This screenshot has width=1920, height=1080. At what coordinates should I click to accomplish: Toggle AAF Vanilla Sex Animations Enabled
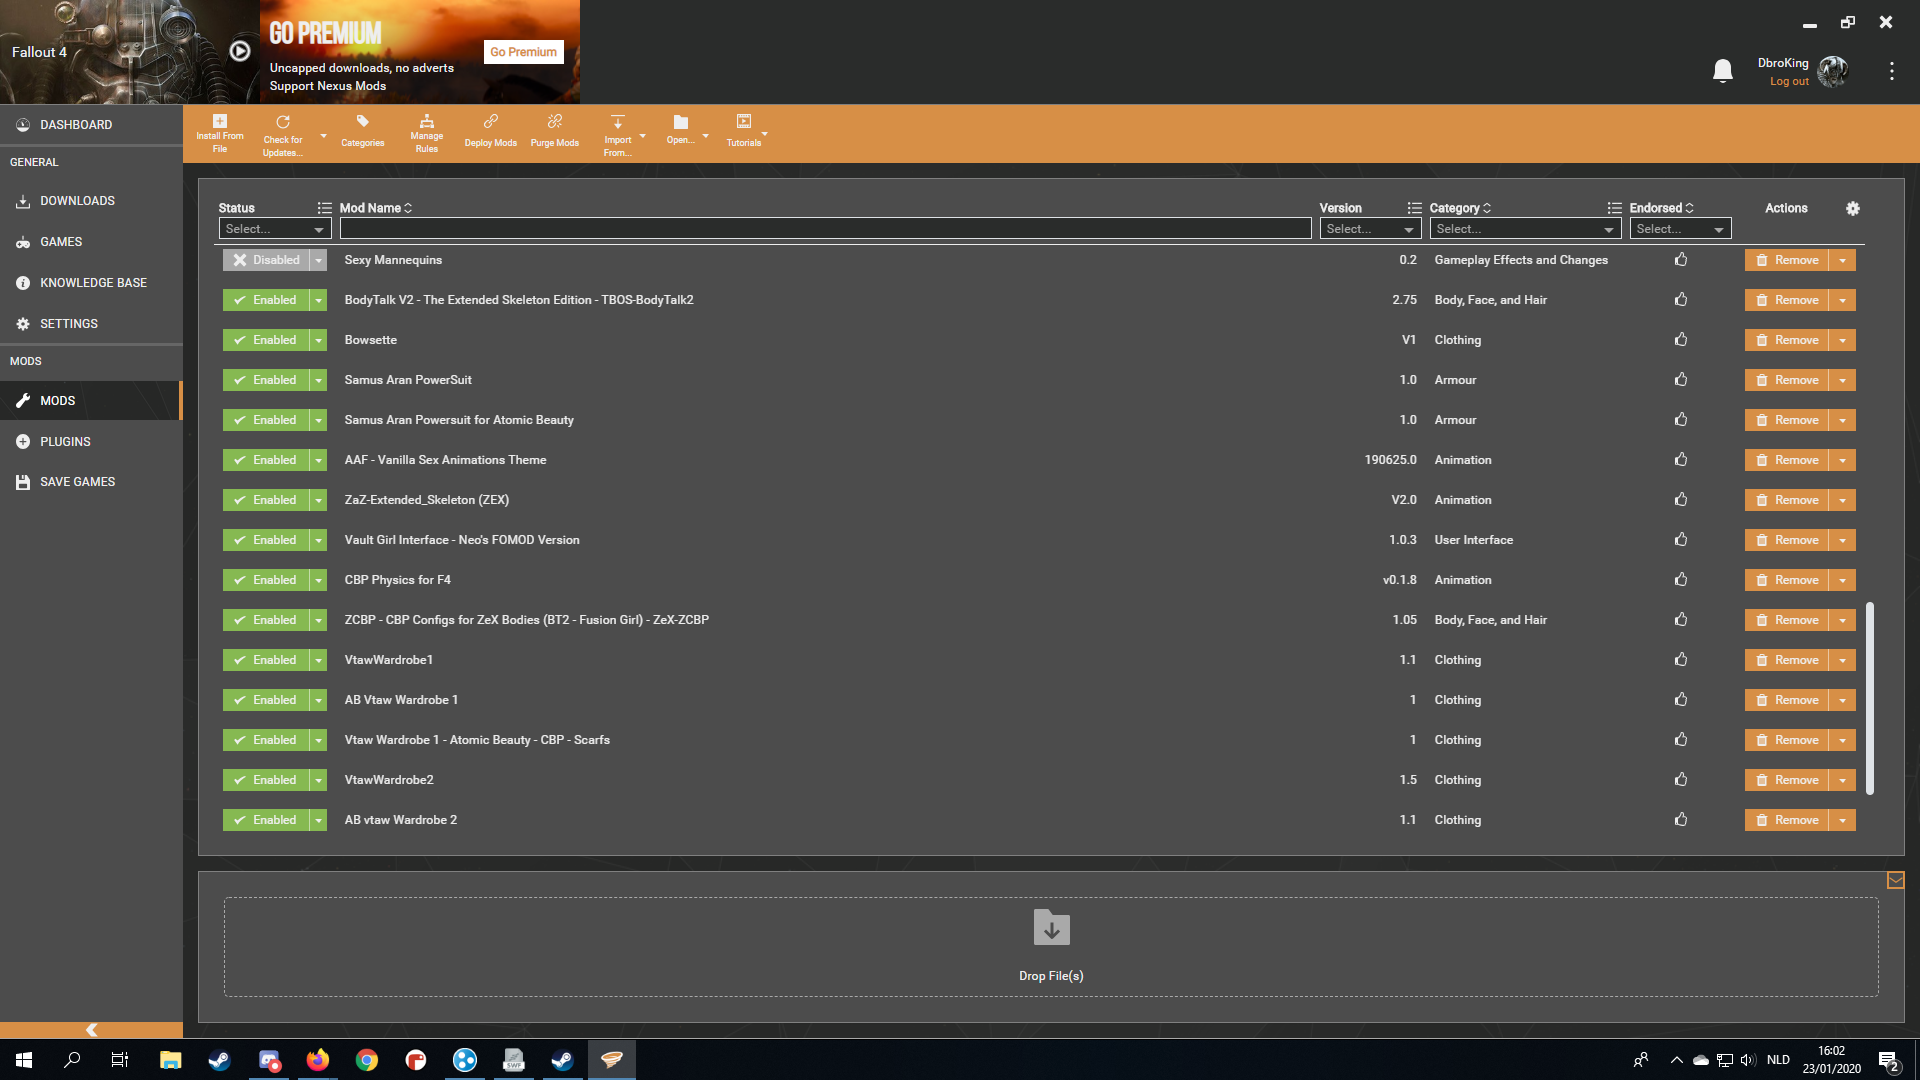266,460
